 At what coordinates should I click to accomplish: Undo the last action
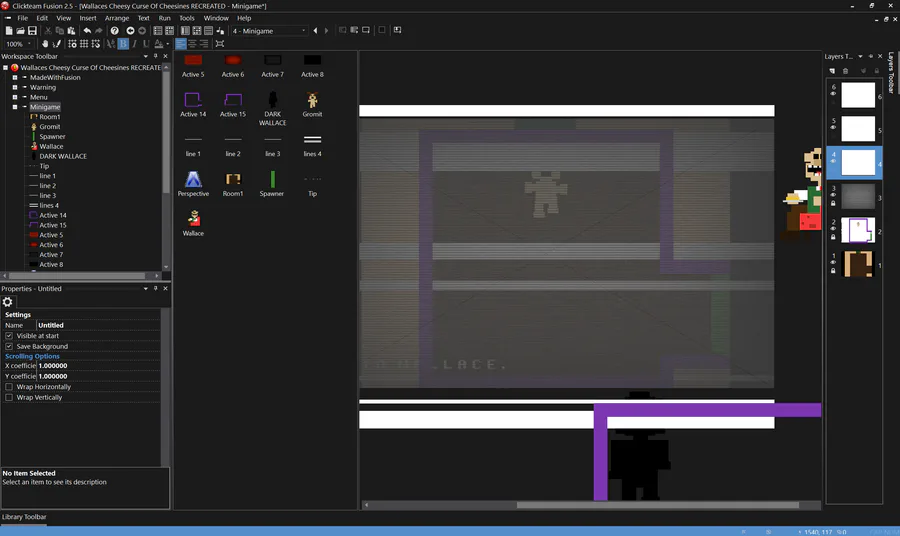click(x=87, y=30)
